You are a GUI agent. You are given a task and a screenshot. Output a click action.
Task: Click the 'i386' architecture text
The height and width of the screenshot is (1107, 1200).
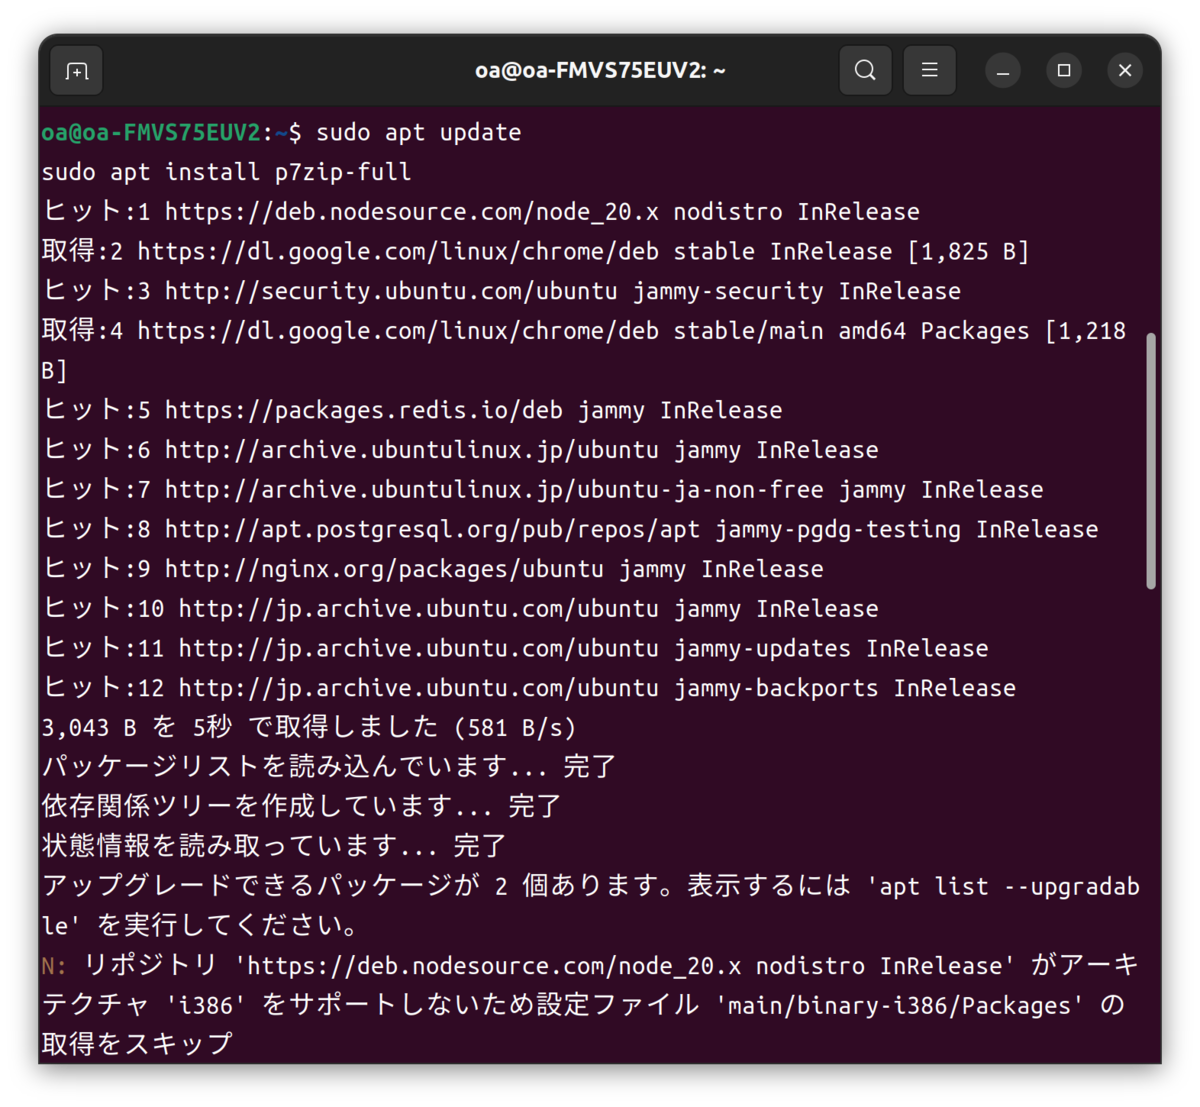pyautogui.click(x=206, y=1005)
